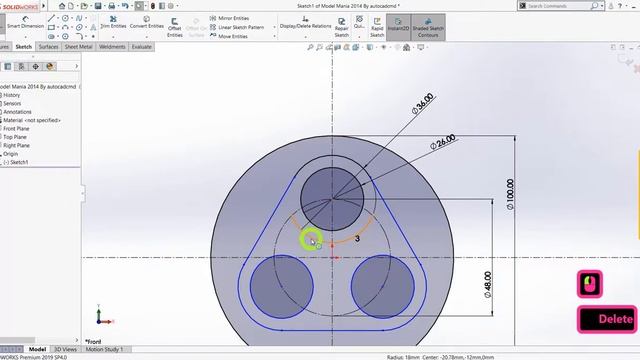This screenshot has width=640, height=360.
Task: Choose the Arc sketch tool
Action: coord(65,27)
